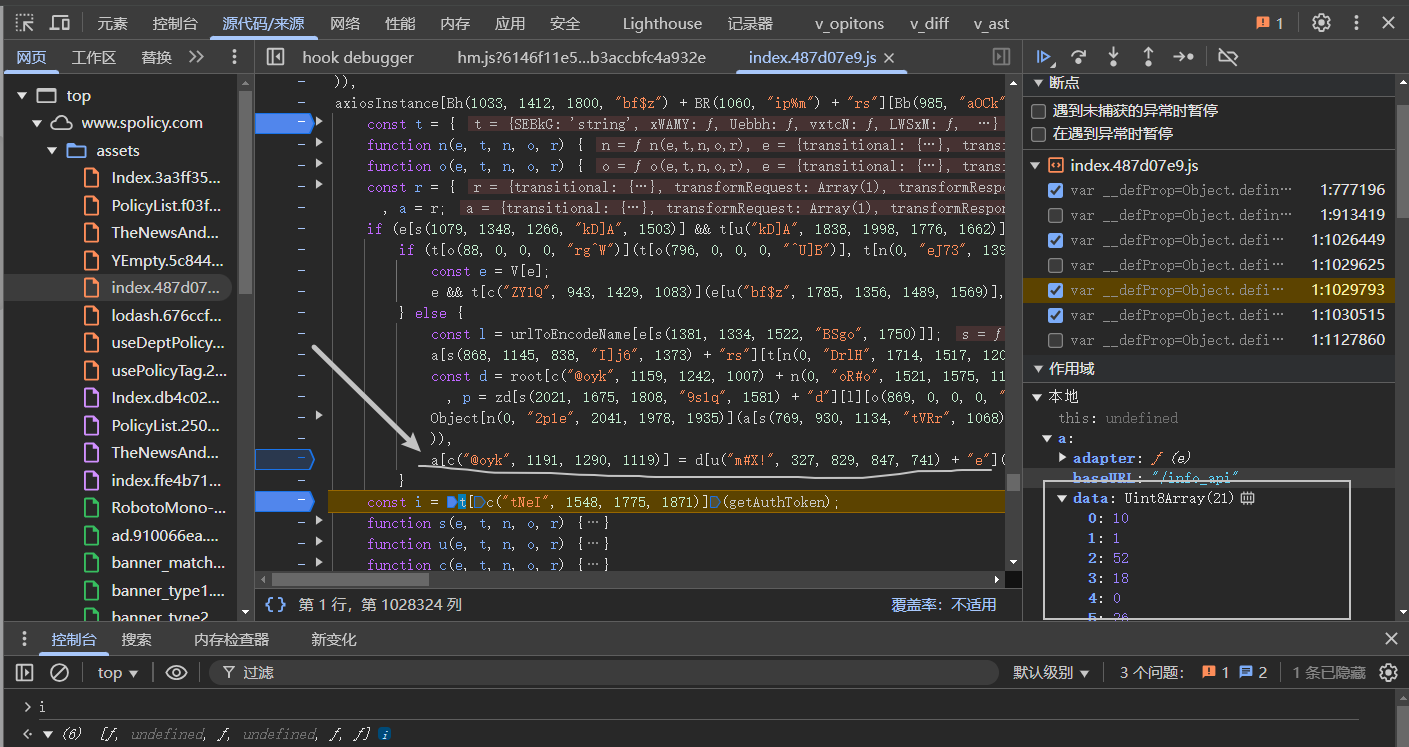Show more navigator tabs with the chevron
The width and height of the screenshot is (1409, 747).
[196, 57]
